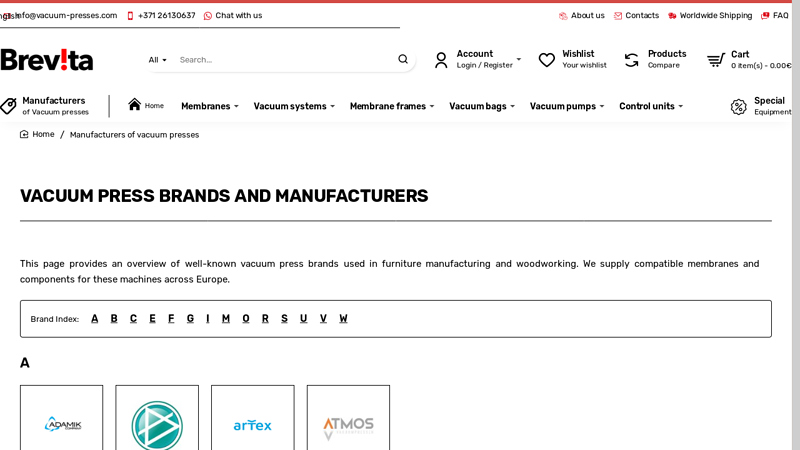This screenshot has width=800, height=450.
Task: Jump to brand index letter B
Action: (114, 318)
